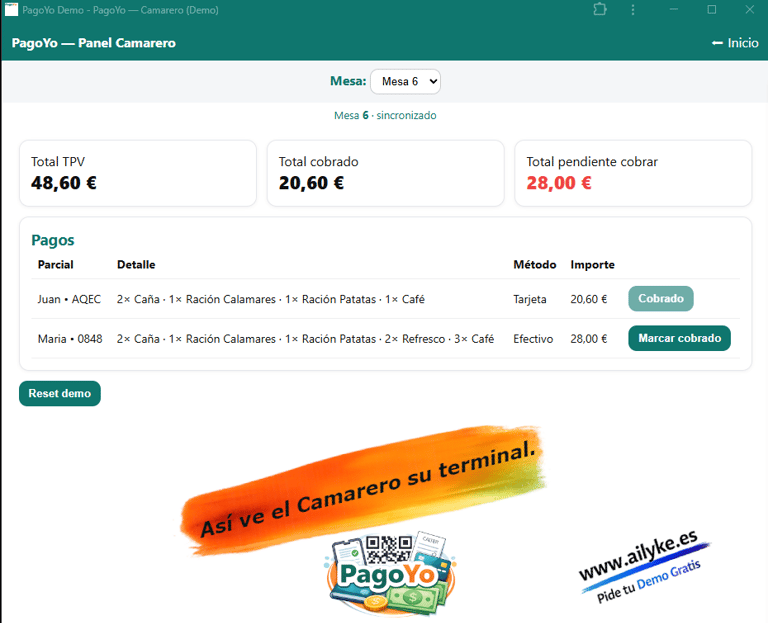
Task: Click the 20,60 € amount in Juan's row
Action: [589, 299]
